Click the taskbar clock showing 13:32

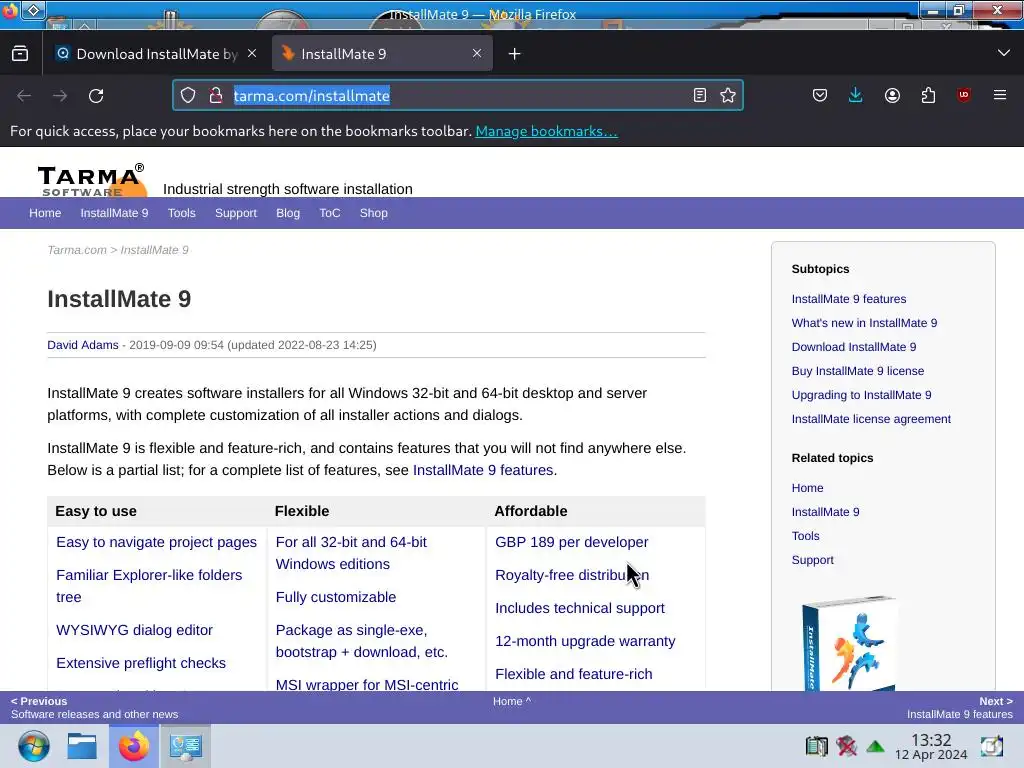click(931, 746)
